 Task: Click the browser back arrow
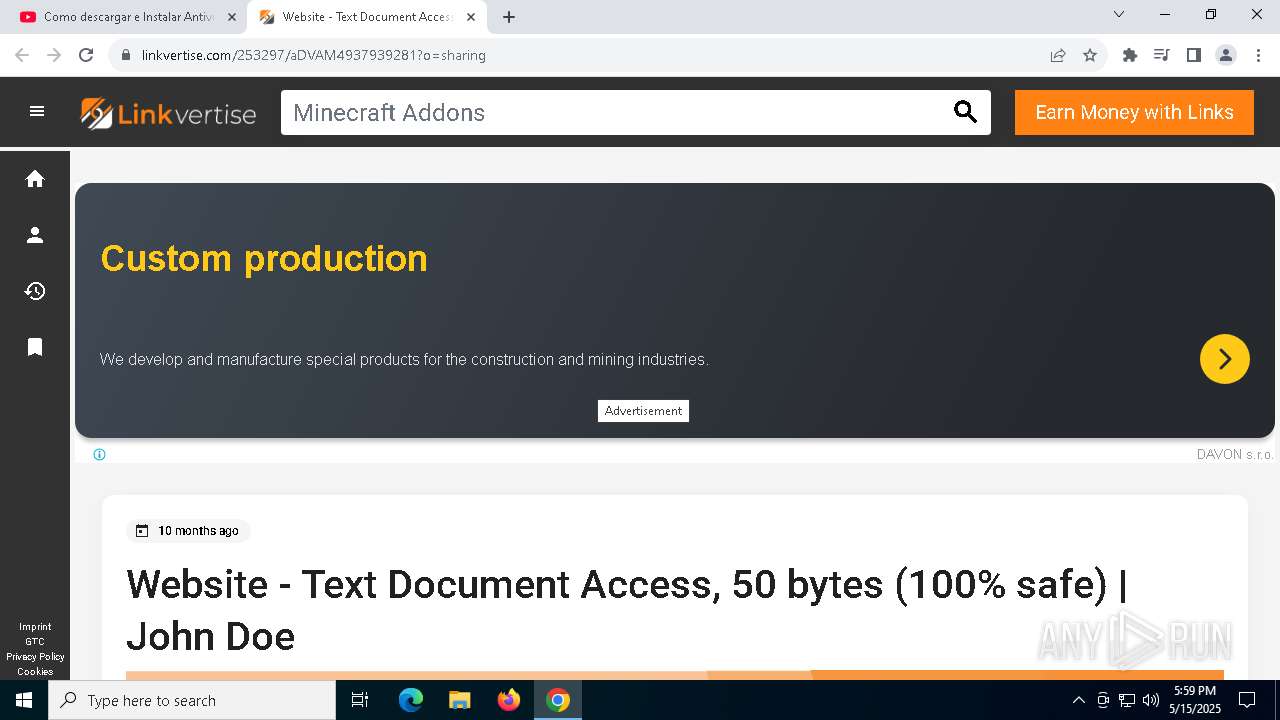point(22,55)
